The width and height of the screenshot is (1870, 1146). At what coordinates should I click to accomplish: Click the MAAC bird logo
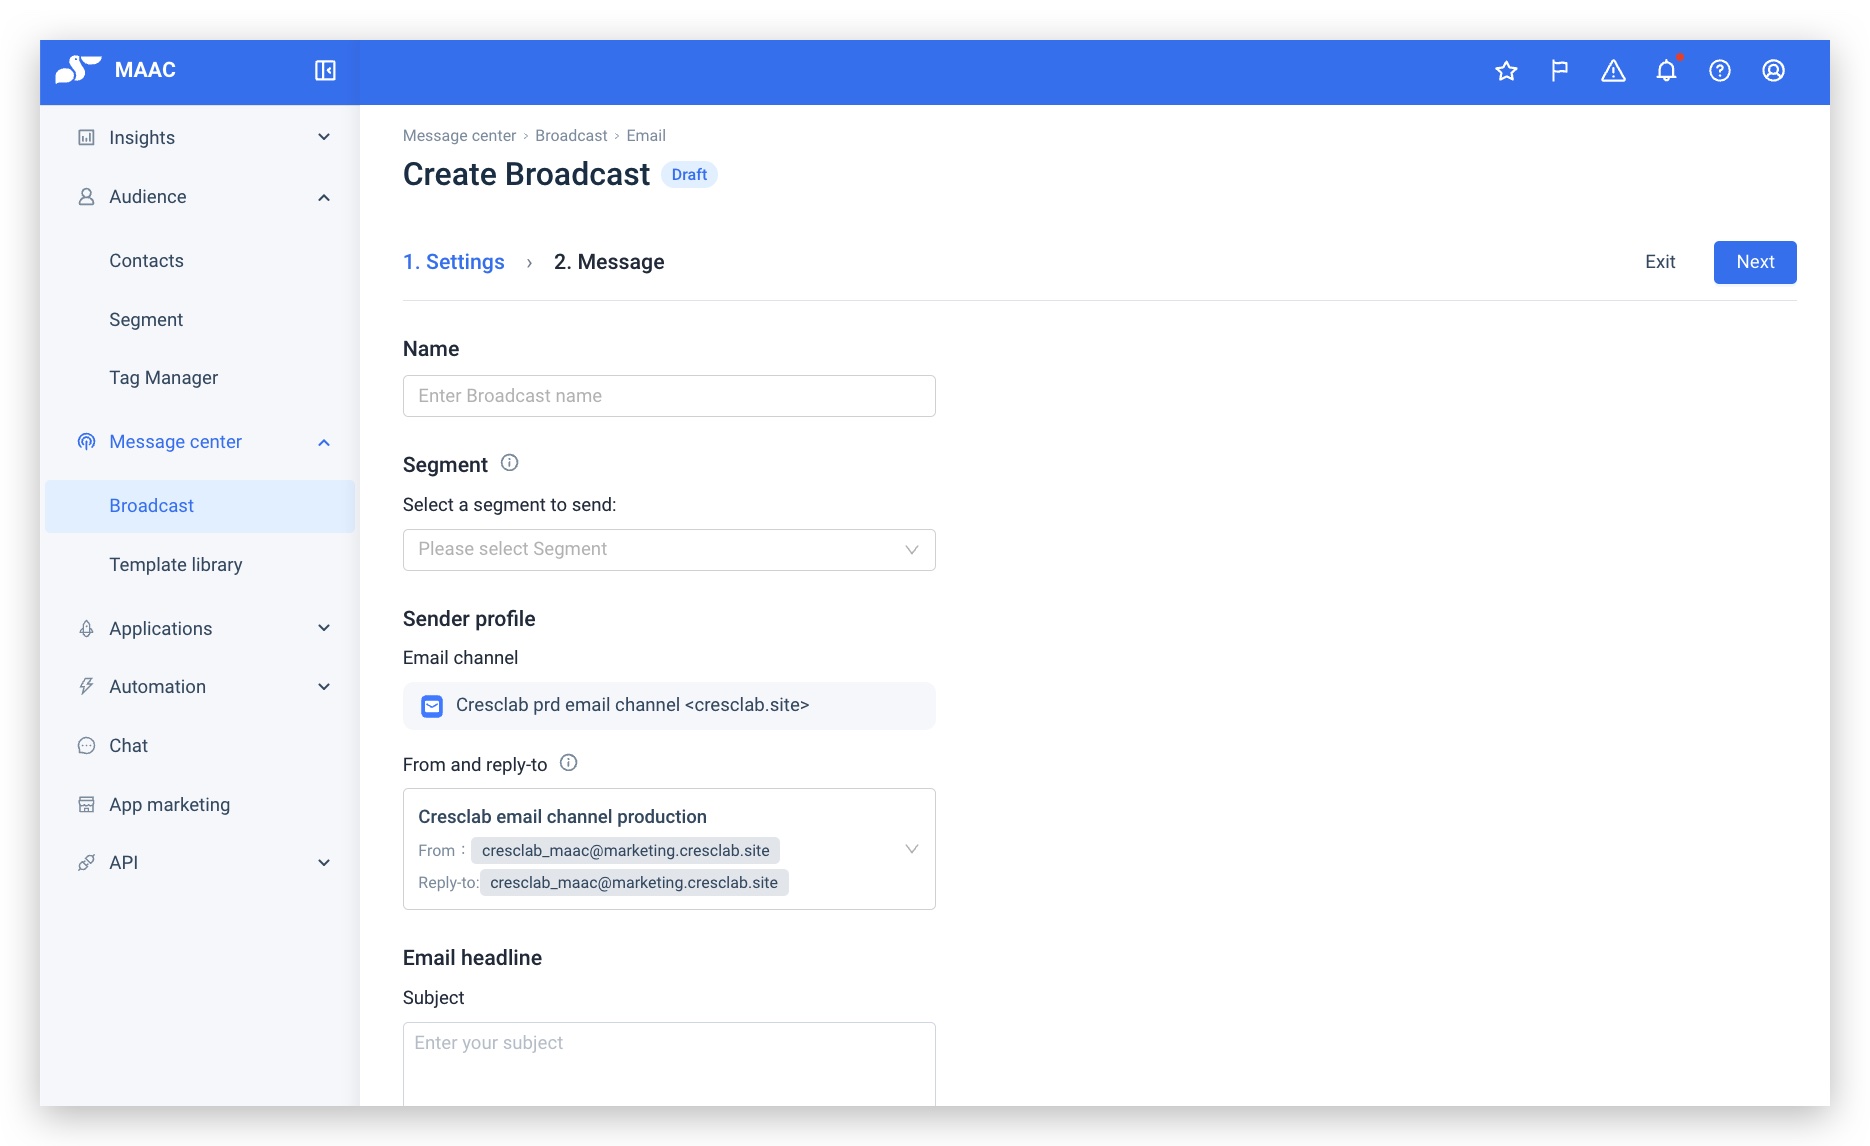[x=78, y=69]
